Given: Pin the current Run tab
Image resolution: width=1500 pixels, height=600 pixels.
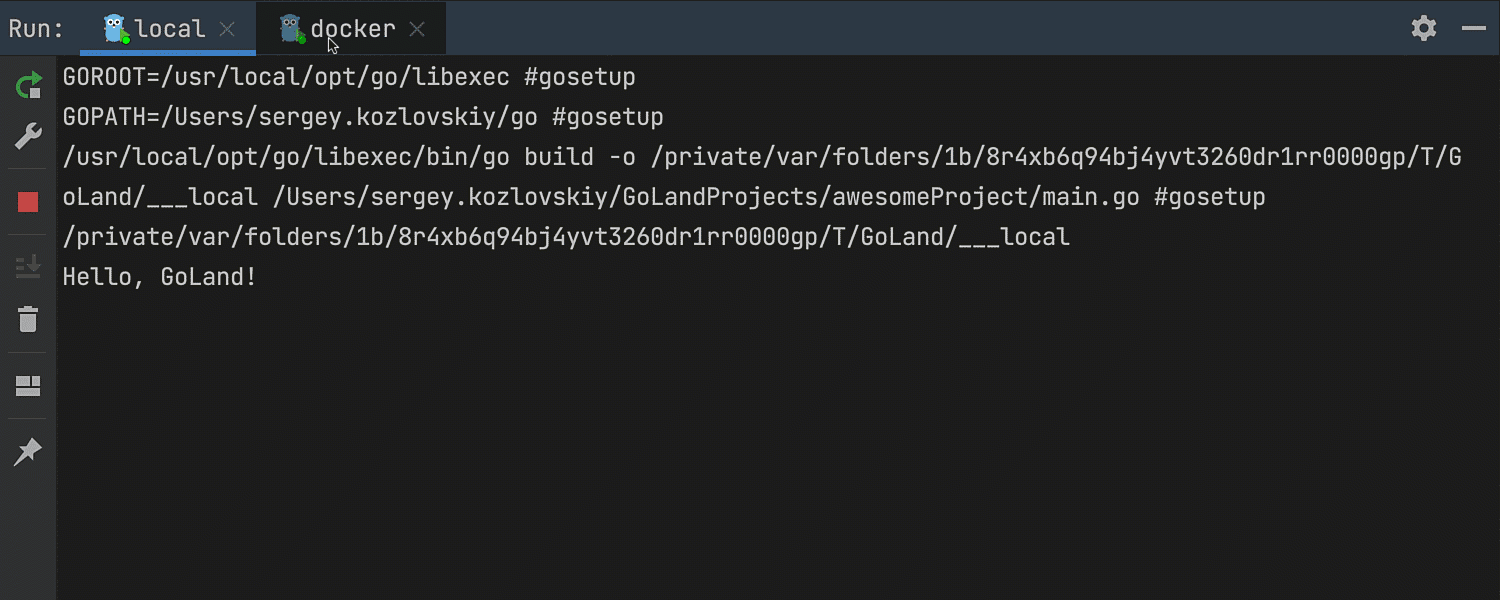Looking at the screenshot, I should (28, 452).
